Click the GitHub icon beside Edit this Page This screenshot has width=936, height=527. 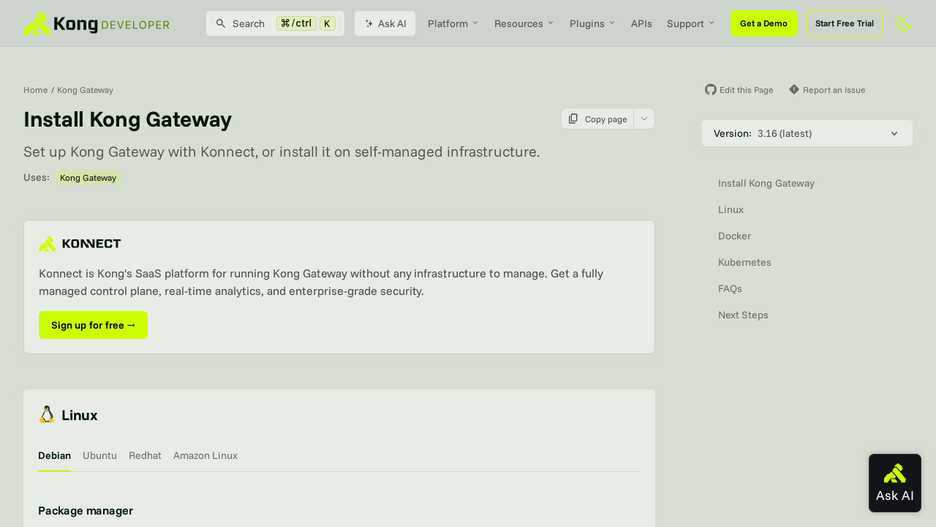click(x=710, y=90)
